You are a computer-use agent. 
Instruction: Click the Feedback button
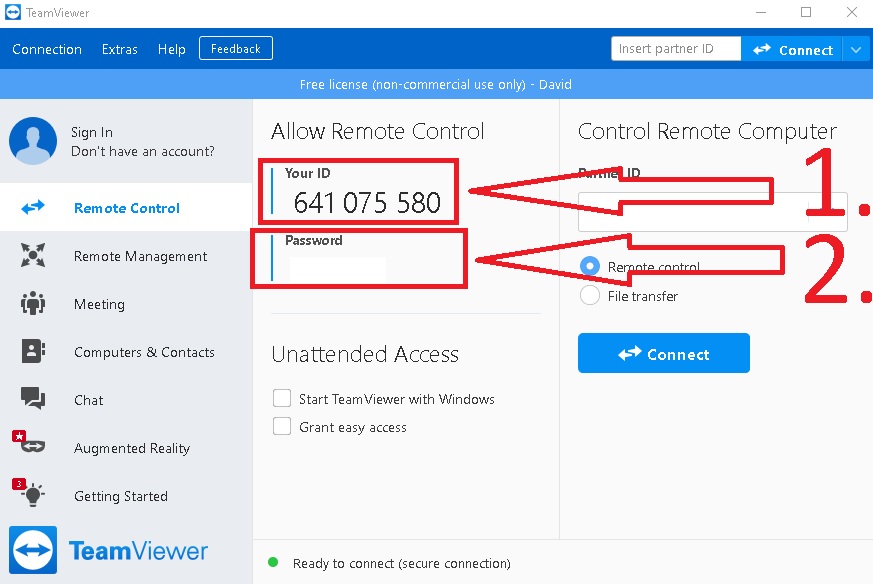click(236, 48)
